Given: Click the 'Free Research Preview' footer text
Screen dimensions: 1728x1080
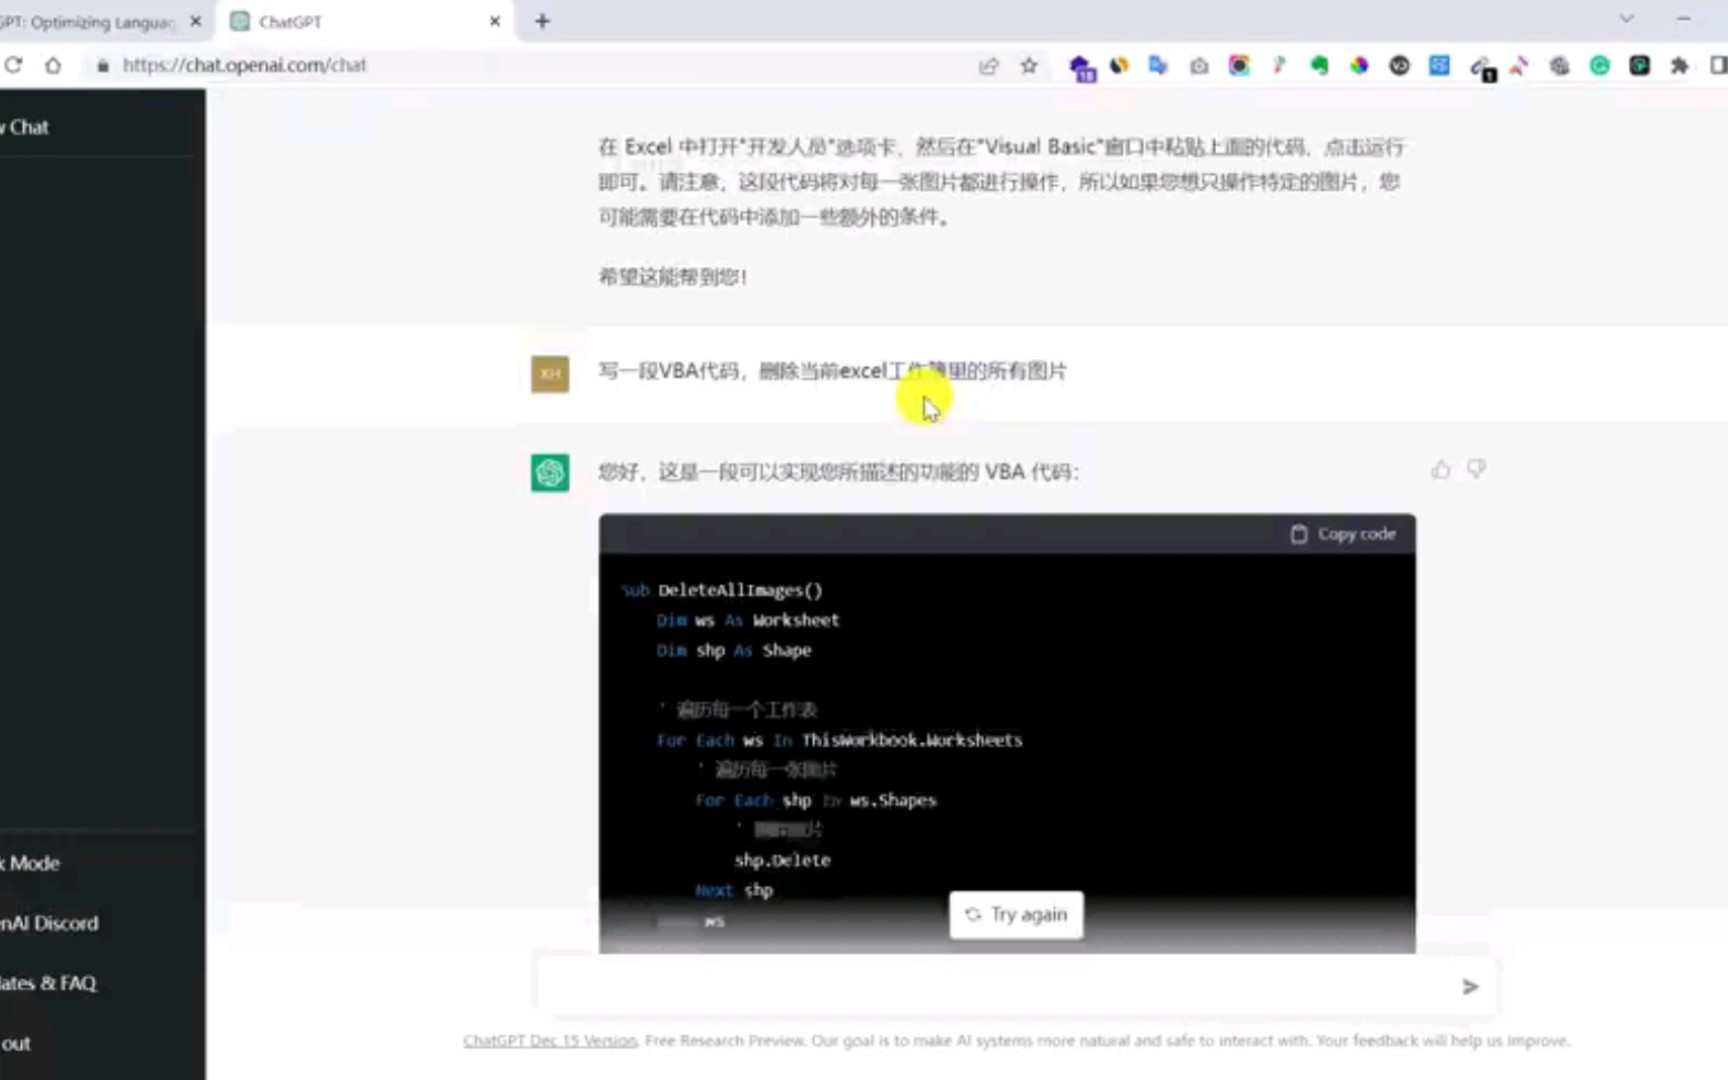Looking at the screenshot, I should click(x=724, y=1041).
